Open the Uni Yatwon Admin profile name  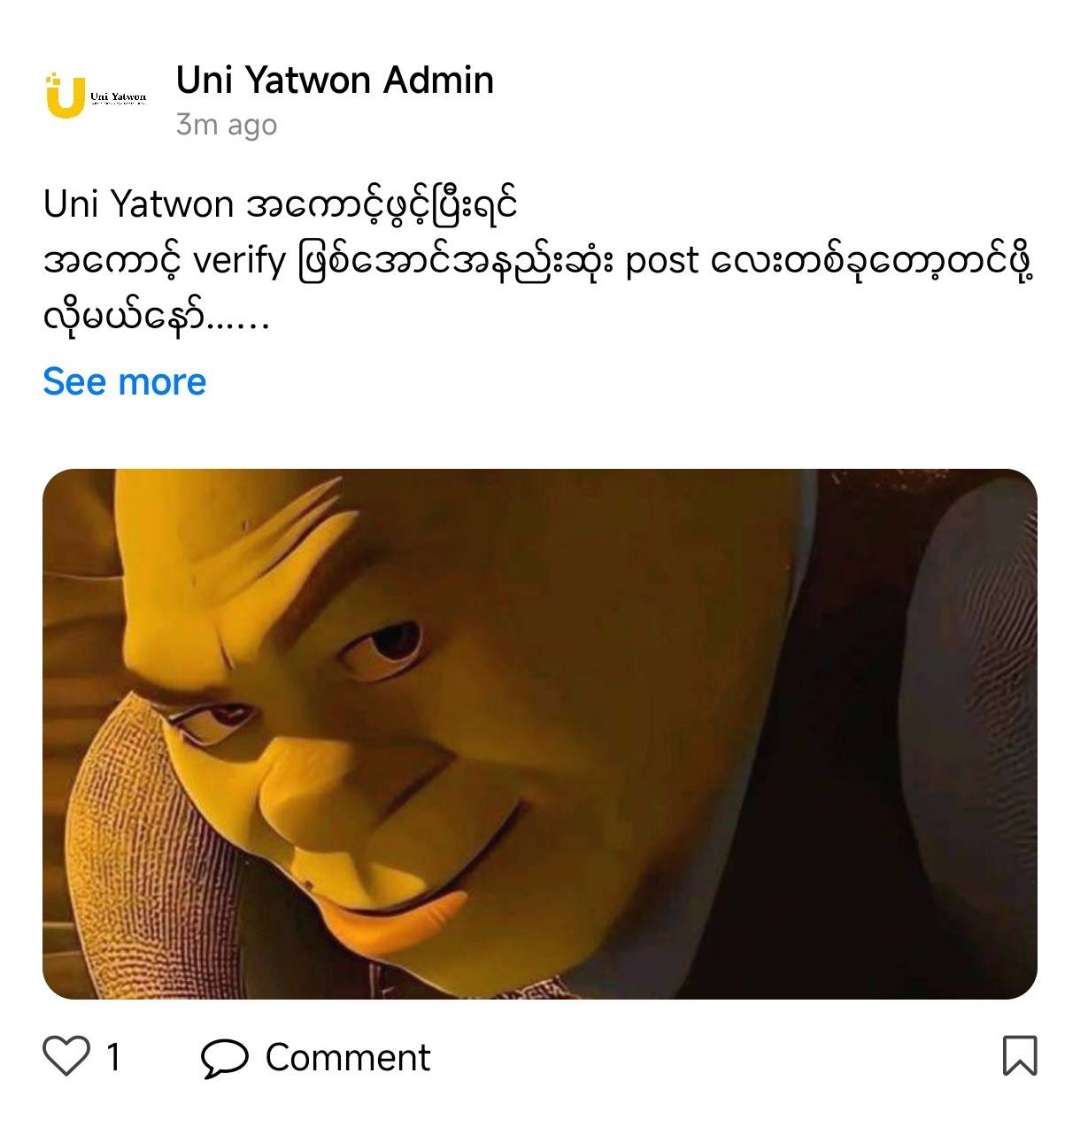click(x=335, y=80)
